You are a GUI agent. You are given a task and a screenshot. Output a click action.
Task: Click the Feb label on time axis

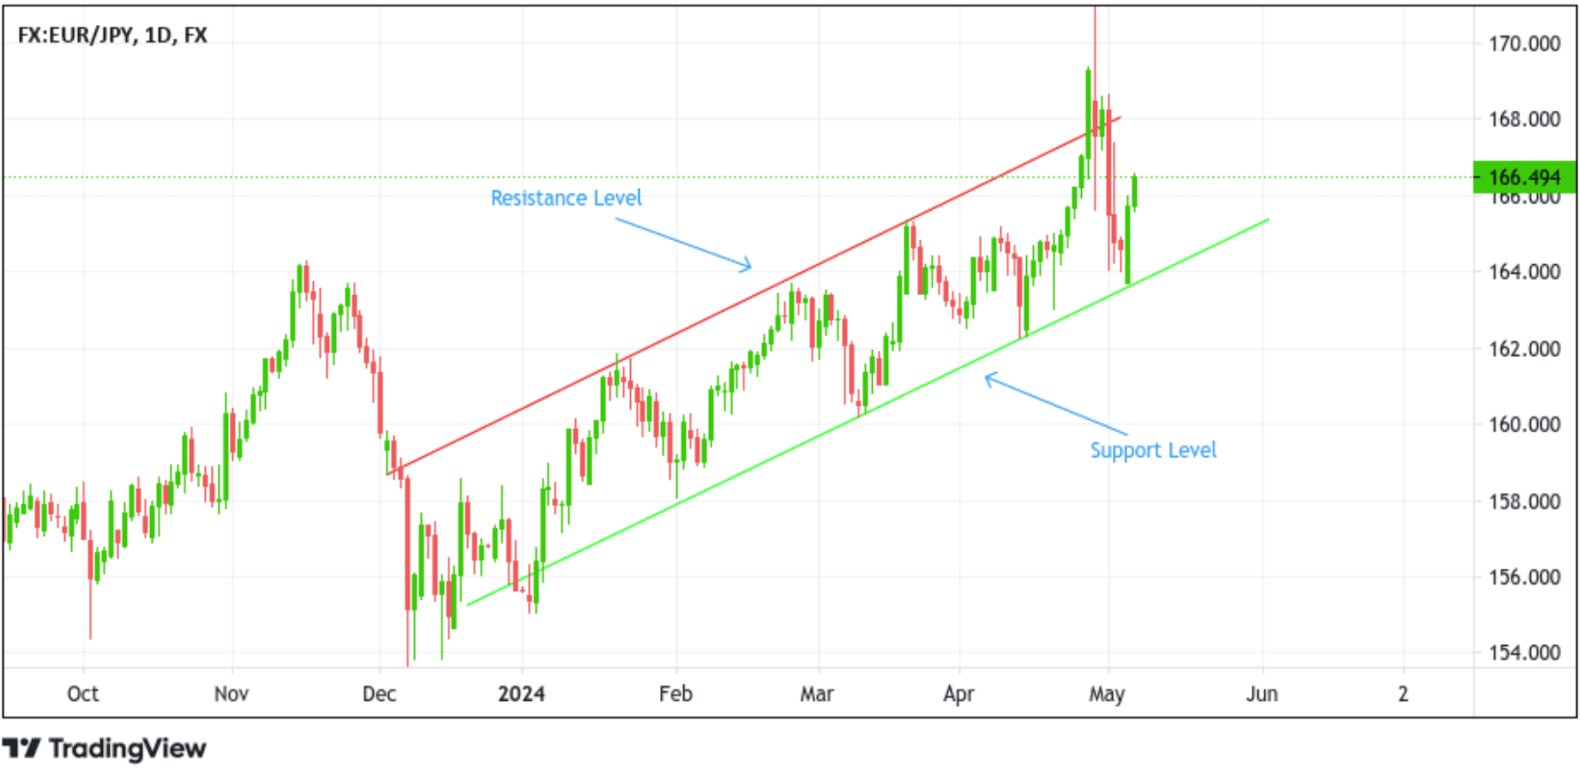click(x=676, y=694)
